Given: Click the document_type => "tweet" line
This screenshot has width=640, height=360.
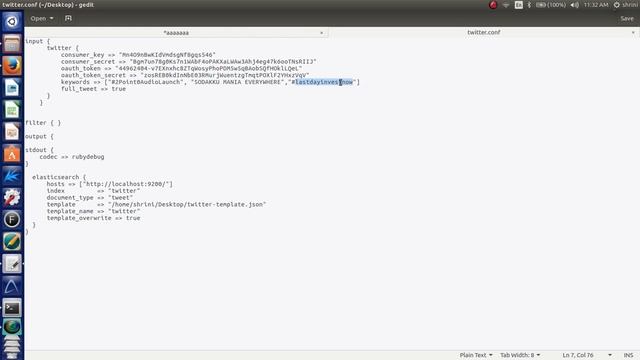Looking at the screenshot, I should coord(90,198).
